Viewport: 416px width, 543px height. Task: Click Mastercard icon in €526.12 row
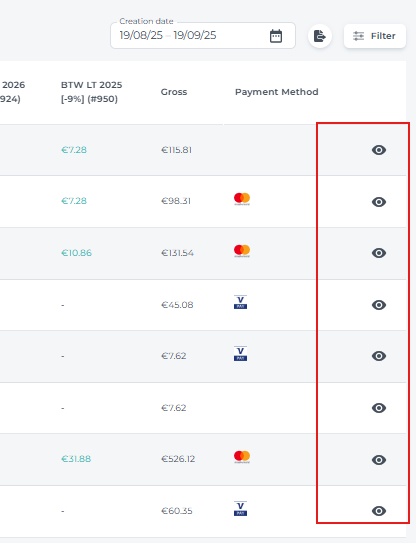(242, 457)
